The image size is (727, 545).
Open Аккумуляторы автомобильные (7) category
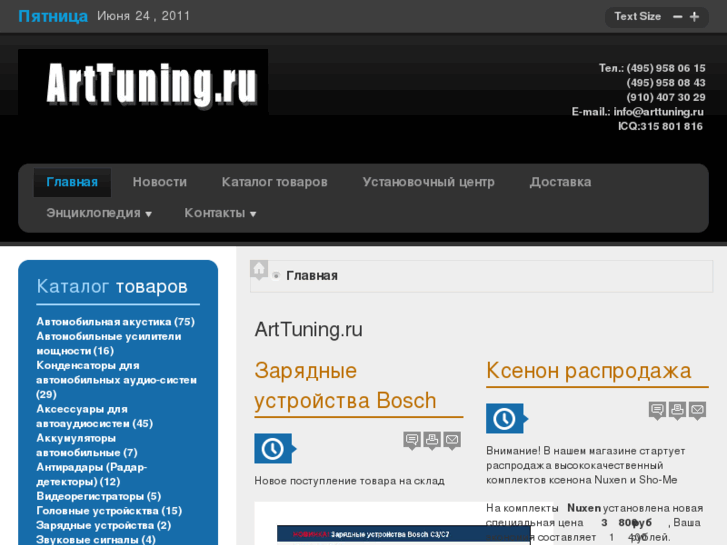tap(87, 445)
